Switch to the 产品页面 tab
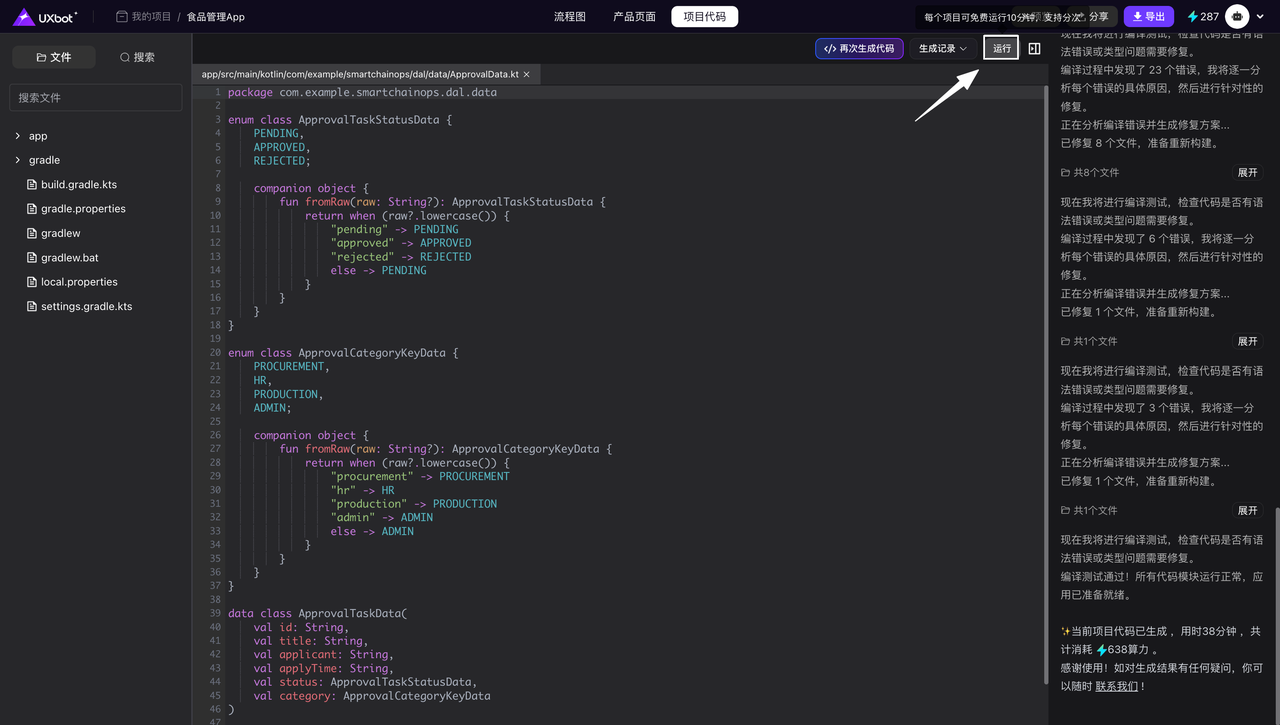1280x725 pixels. click(634, 16)
